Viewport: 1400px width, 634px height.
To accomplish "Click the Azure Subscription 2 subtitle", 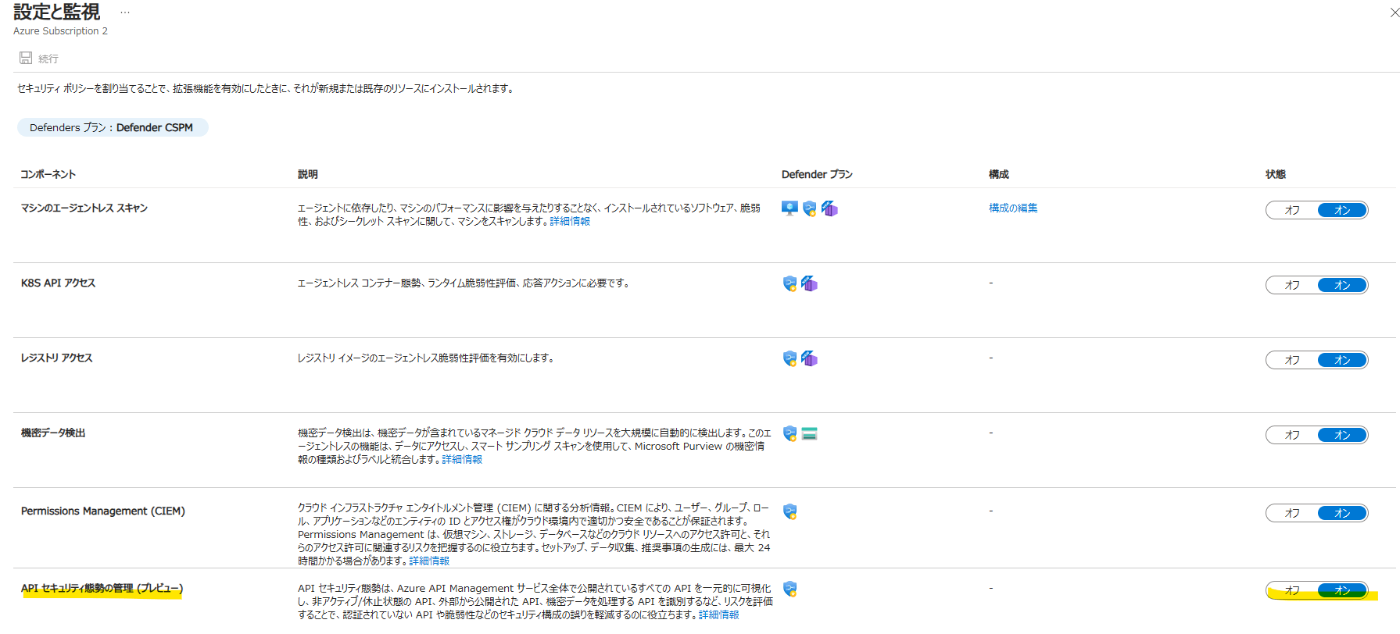I will coord(60,31).
